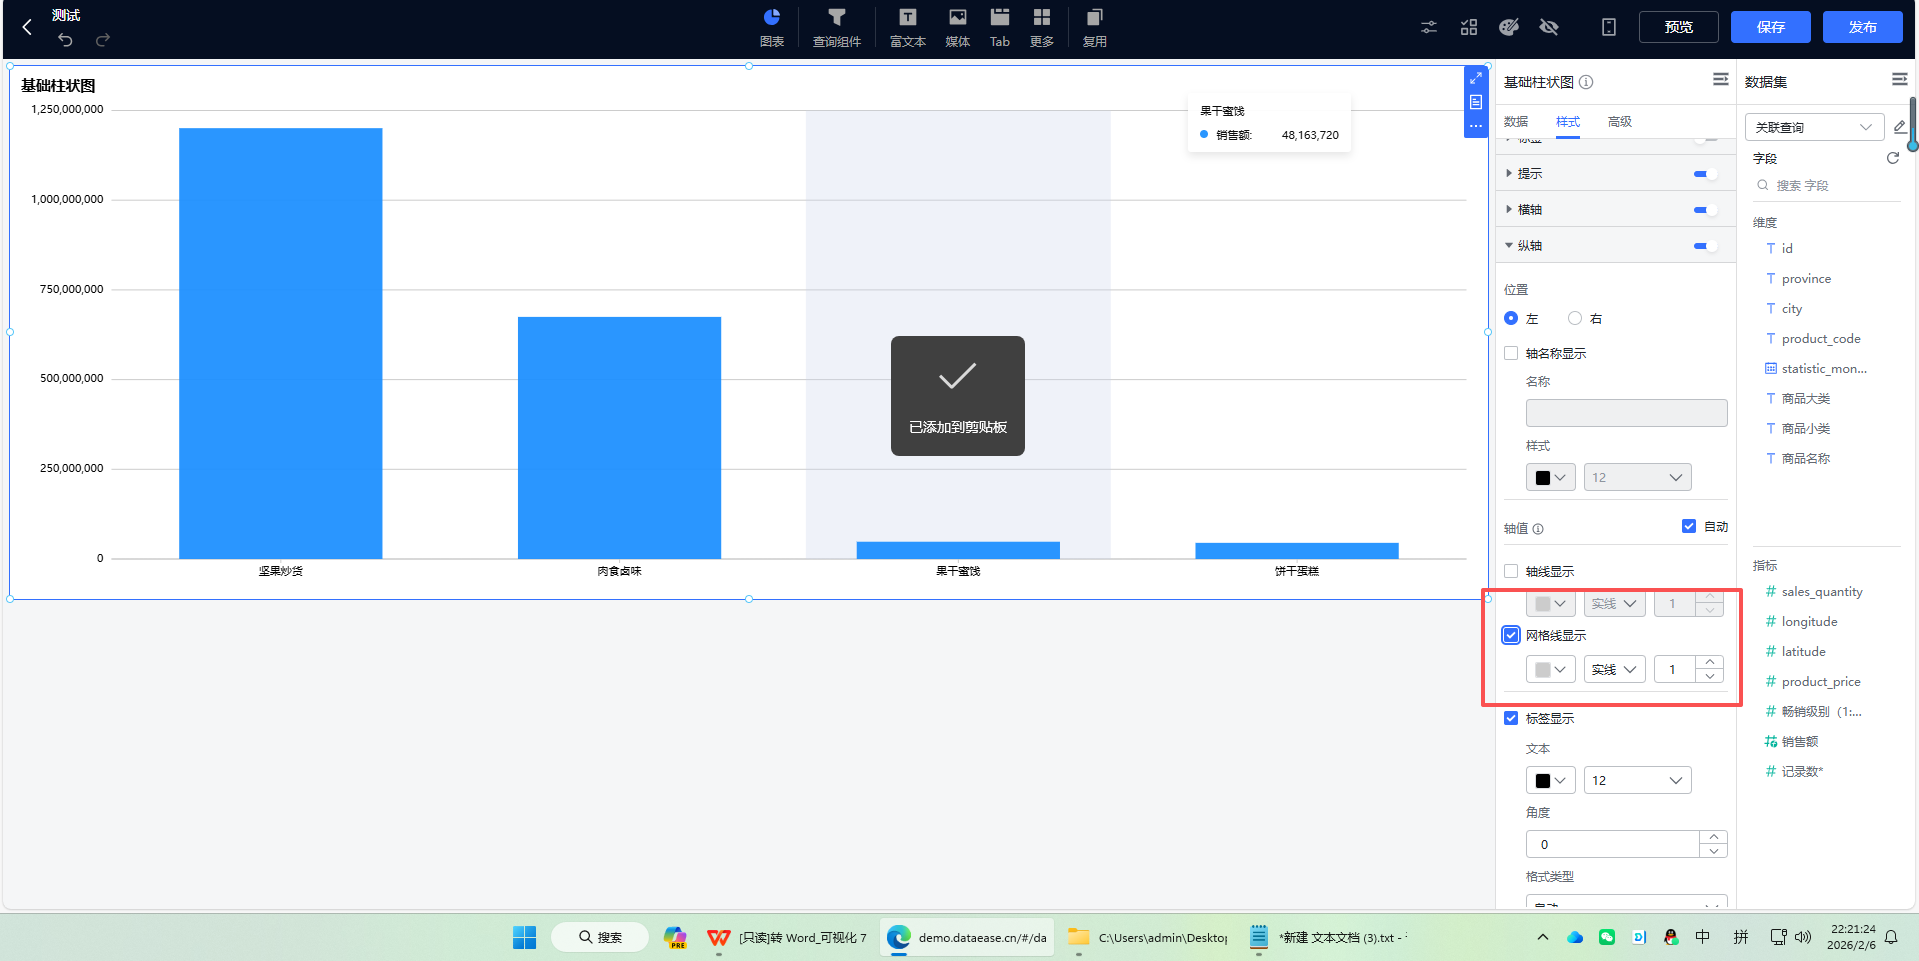
Task: Pick the axis name text color swatch
Action: point(1550,477)
